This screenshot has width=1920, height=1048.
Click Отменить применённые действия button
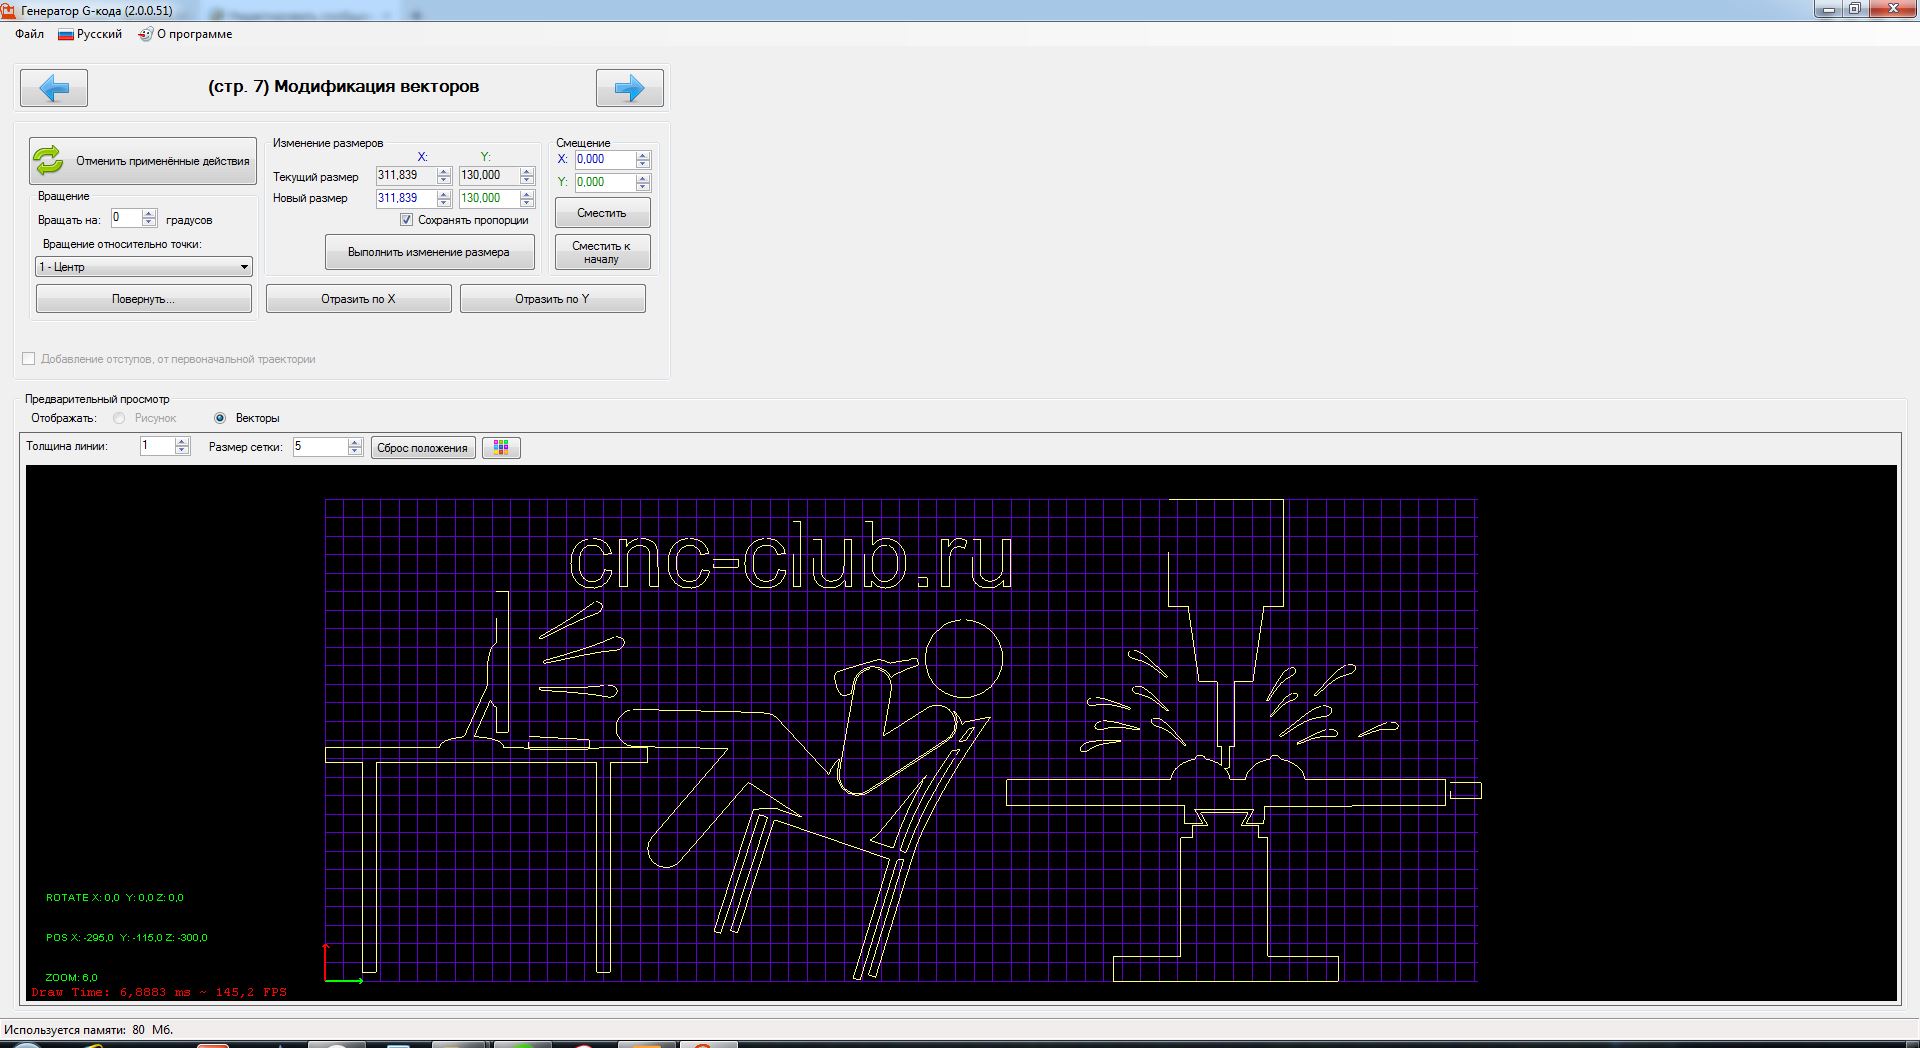point(143,161)
